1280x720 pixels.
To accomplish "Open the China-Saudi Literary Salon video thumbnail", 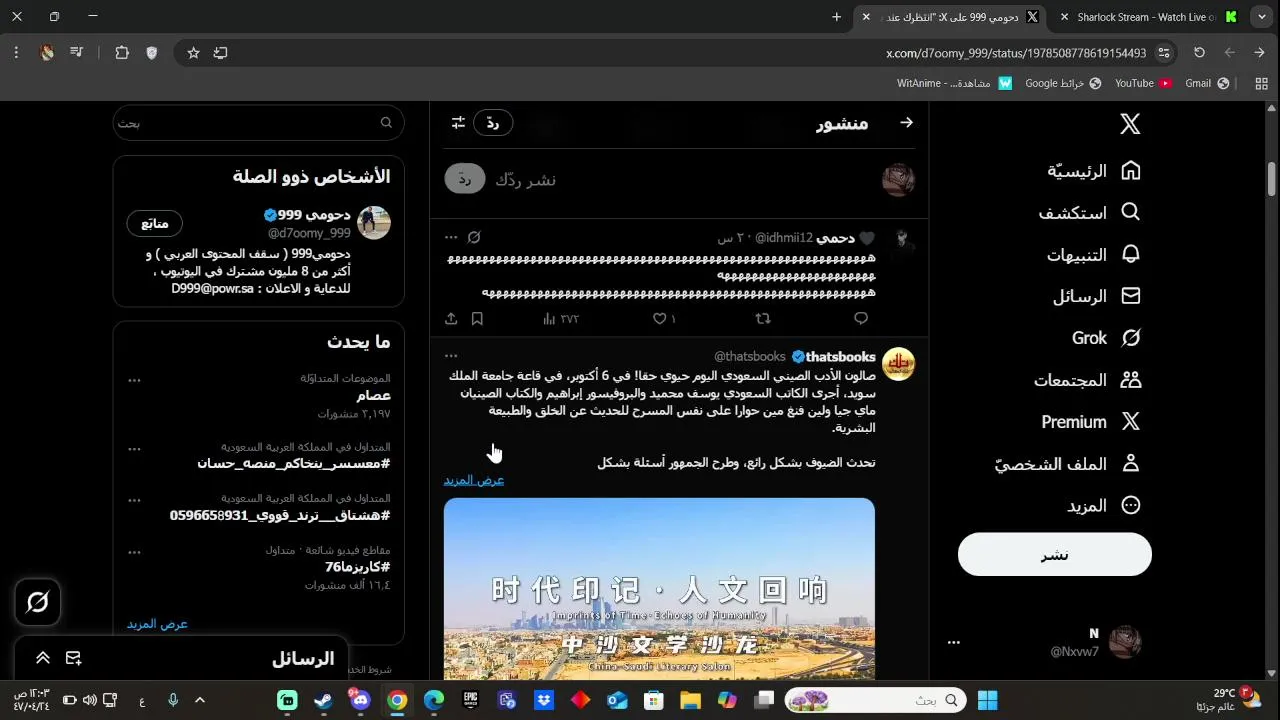I will (x=659, y=589).
